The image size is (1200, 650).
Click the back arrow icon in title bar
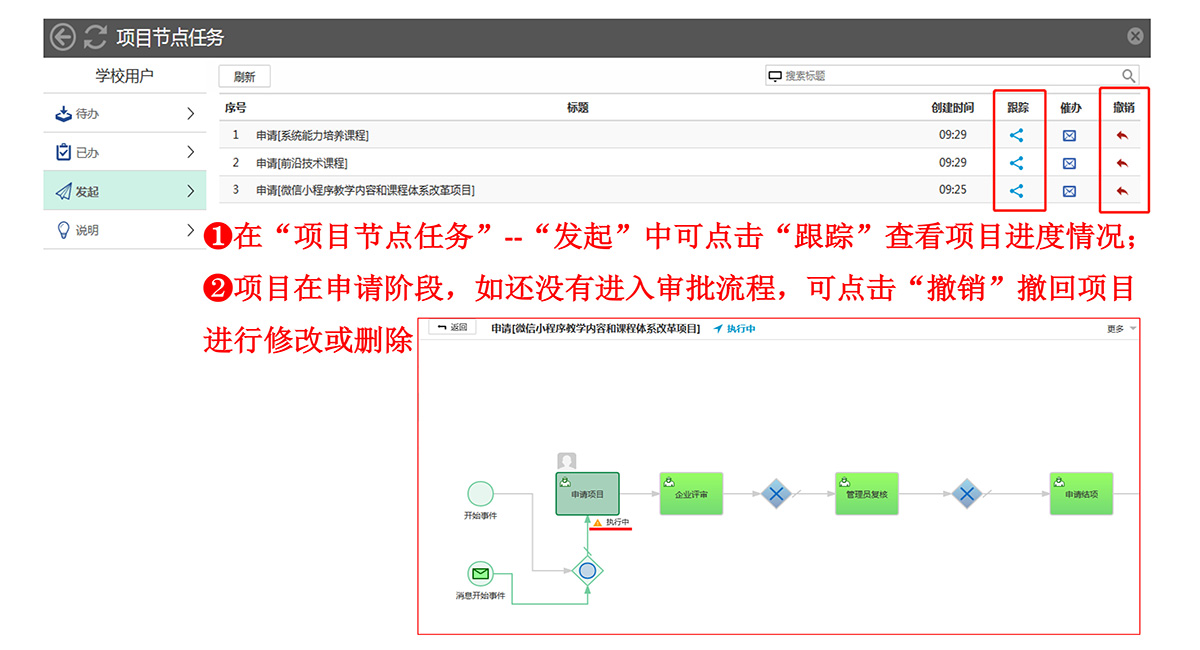pyautogui.click(x=63, y=37)
